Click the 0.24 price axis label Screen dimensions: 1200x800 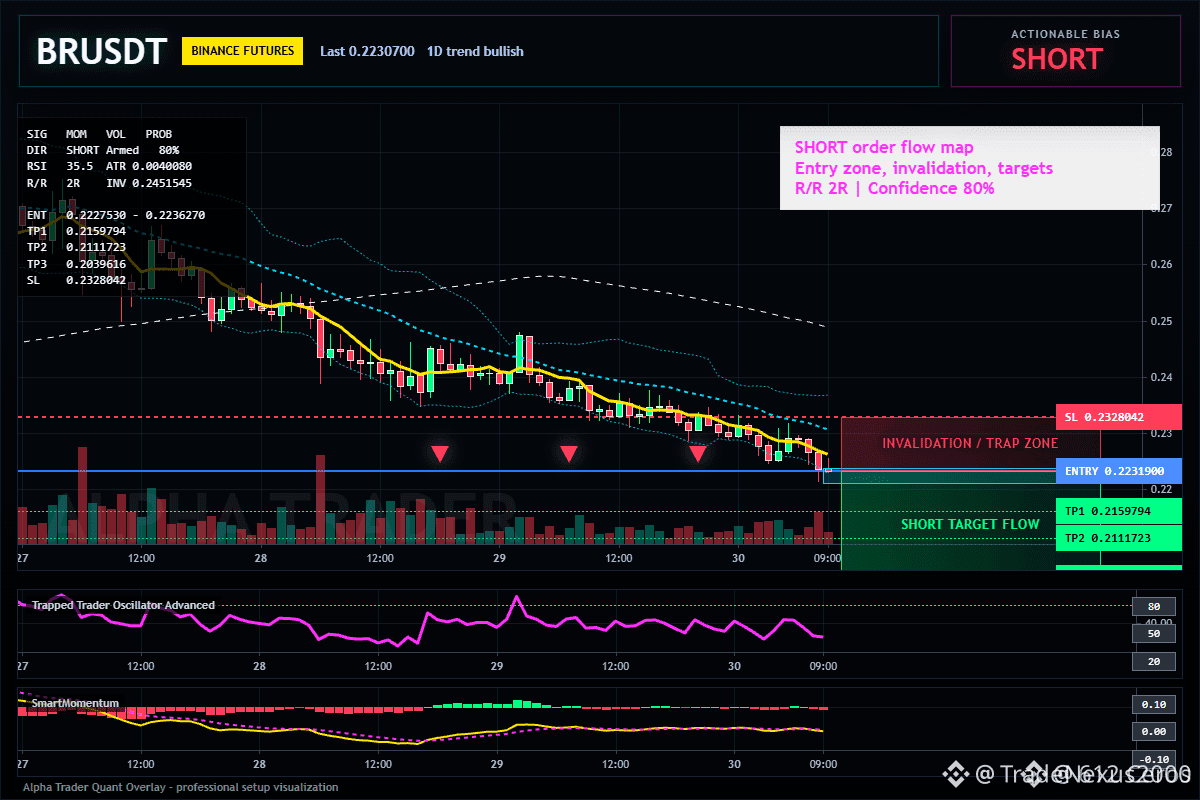click(x=1160, y=377)
